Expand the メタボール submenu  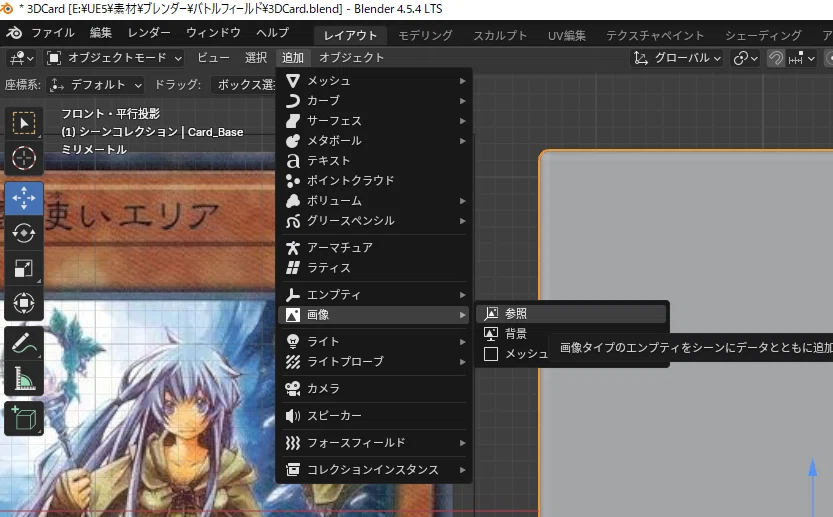(x=374, y=141)
